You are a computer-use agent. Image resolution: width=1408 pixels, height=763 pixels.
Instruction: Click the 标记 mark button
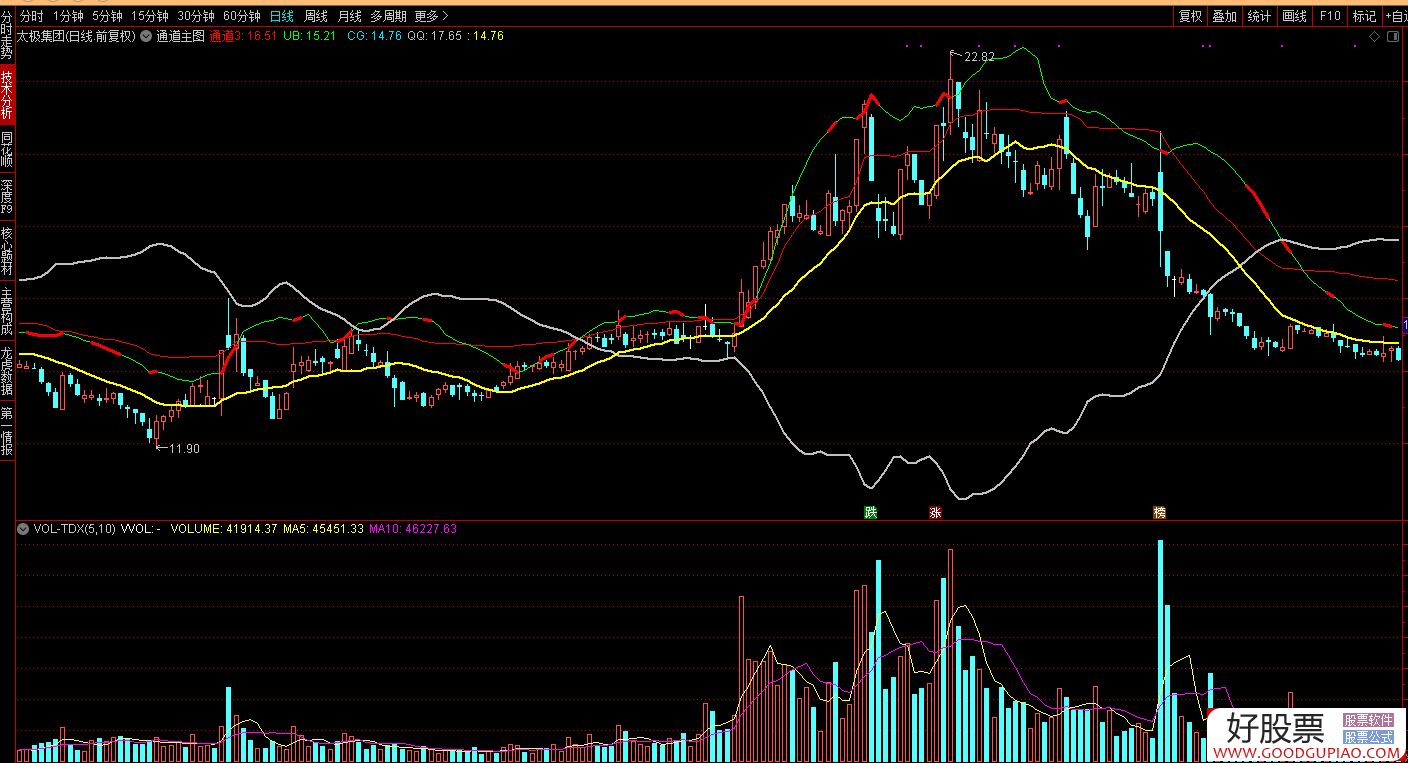click(x=1364, y=16)
